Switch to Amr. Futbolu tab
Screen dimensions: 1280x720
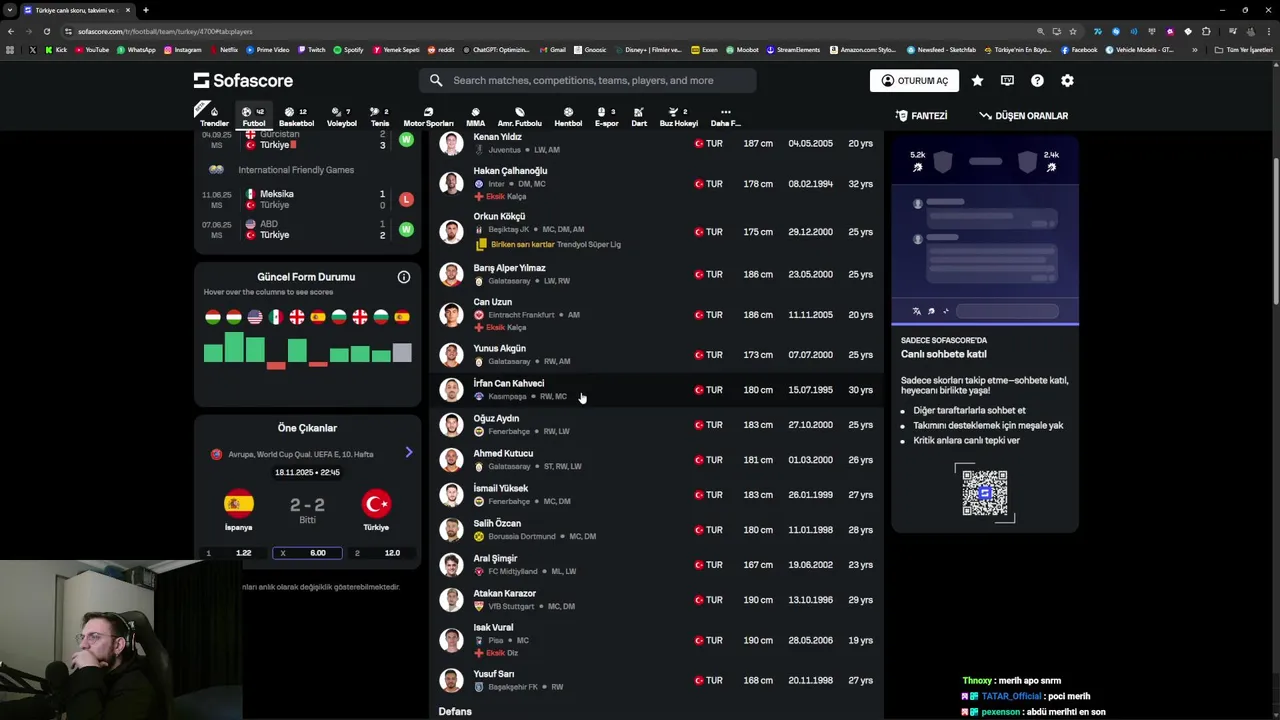pos(519,117)
